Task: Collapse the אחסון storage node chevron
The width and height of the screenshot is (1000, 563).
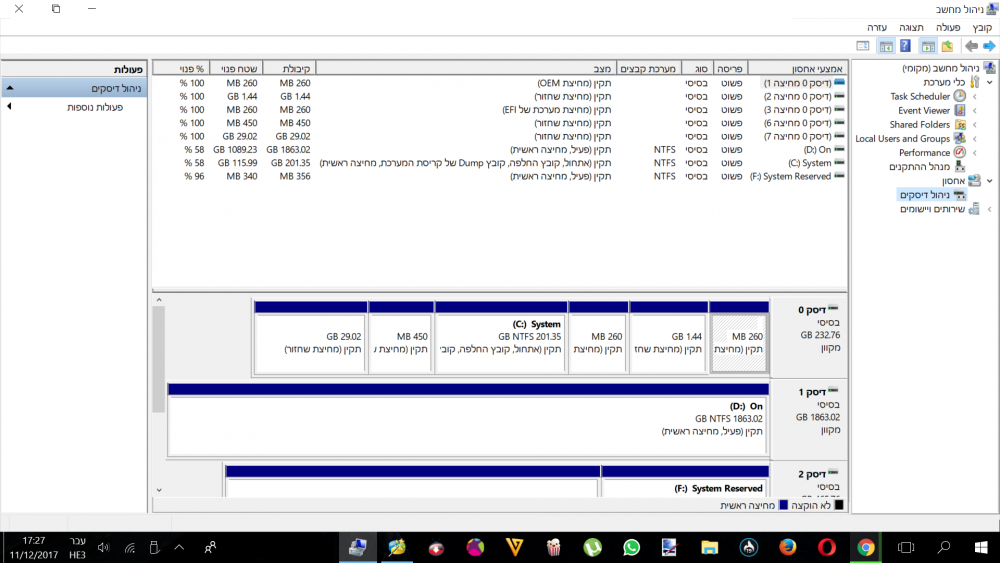Action: coord(990,180)
